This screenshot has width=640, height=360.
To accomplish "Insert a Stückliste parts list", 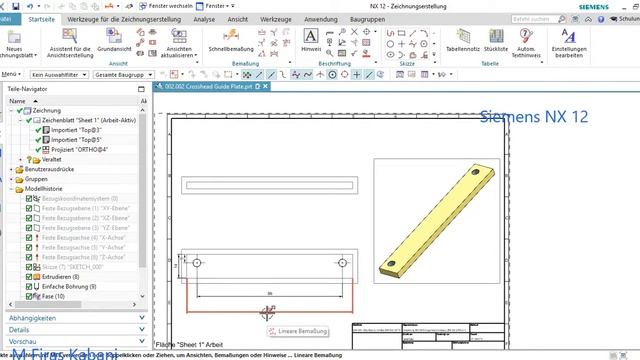I will tap(496, 40).
